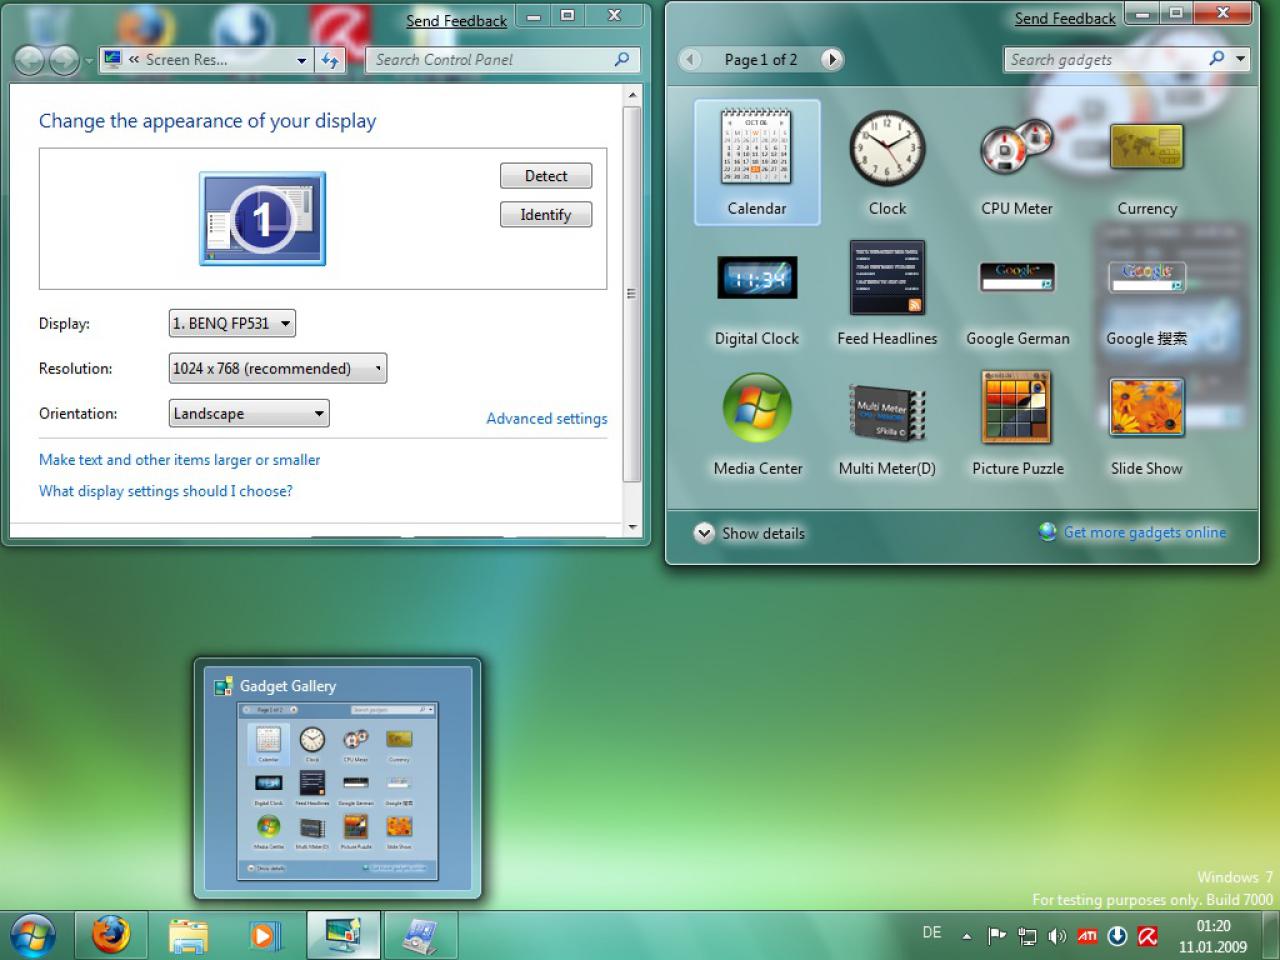Screen dimensions: 1280x960
Task: Show hidden tray icons arrow
Action: pyautogui.click(x=967, y=936)
